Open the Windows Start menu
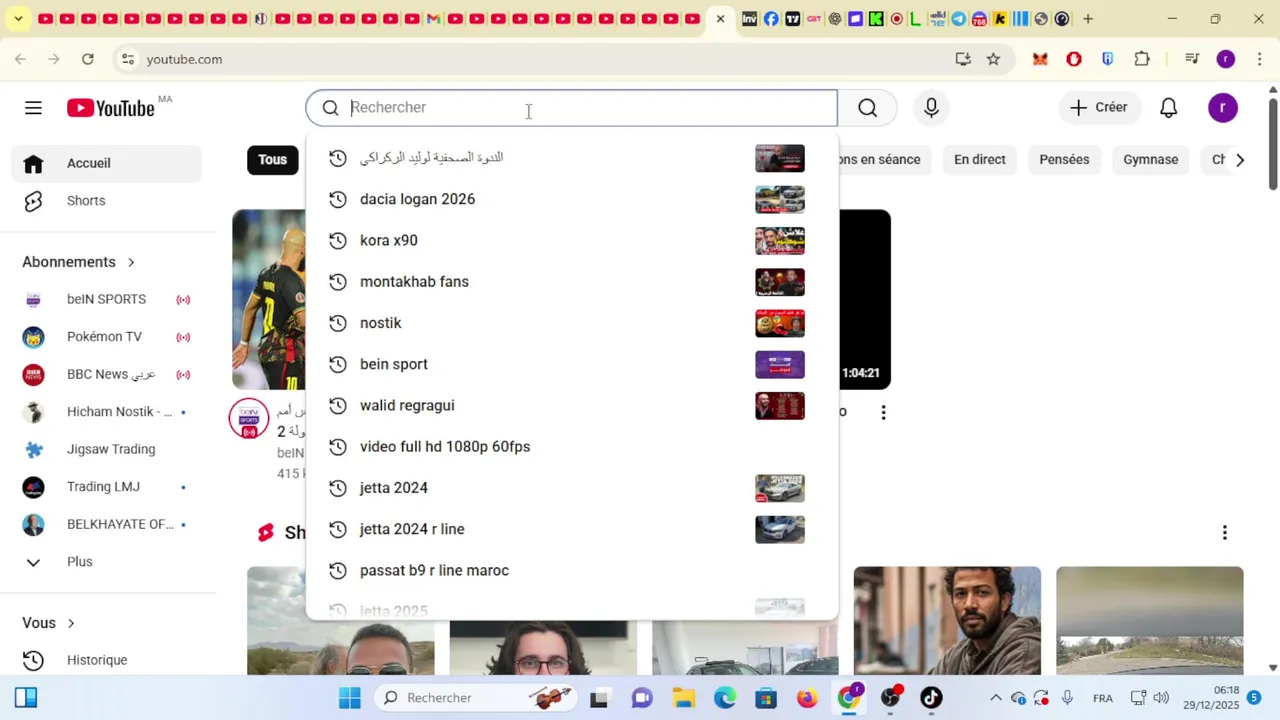This screenshot has height=720, width=1280. [x=349, y=698]
